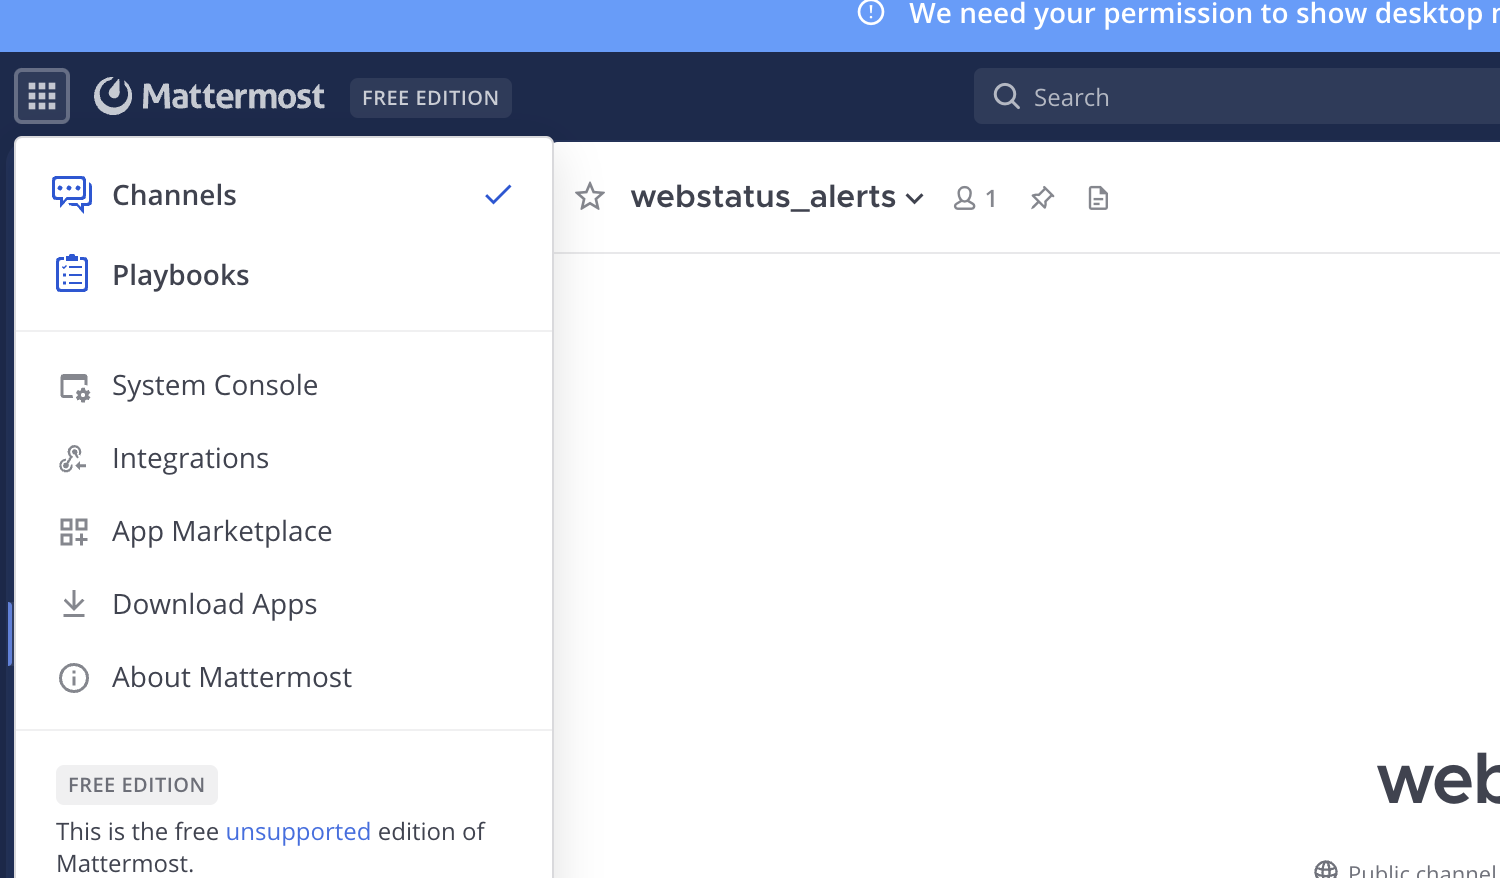
Task: Click the search magnifier icon
Action: point(1006,97)
